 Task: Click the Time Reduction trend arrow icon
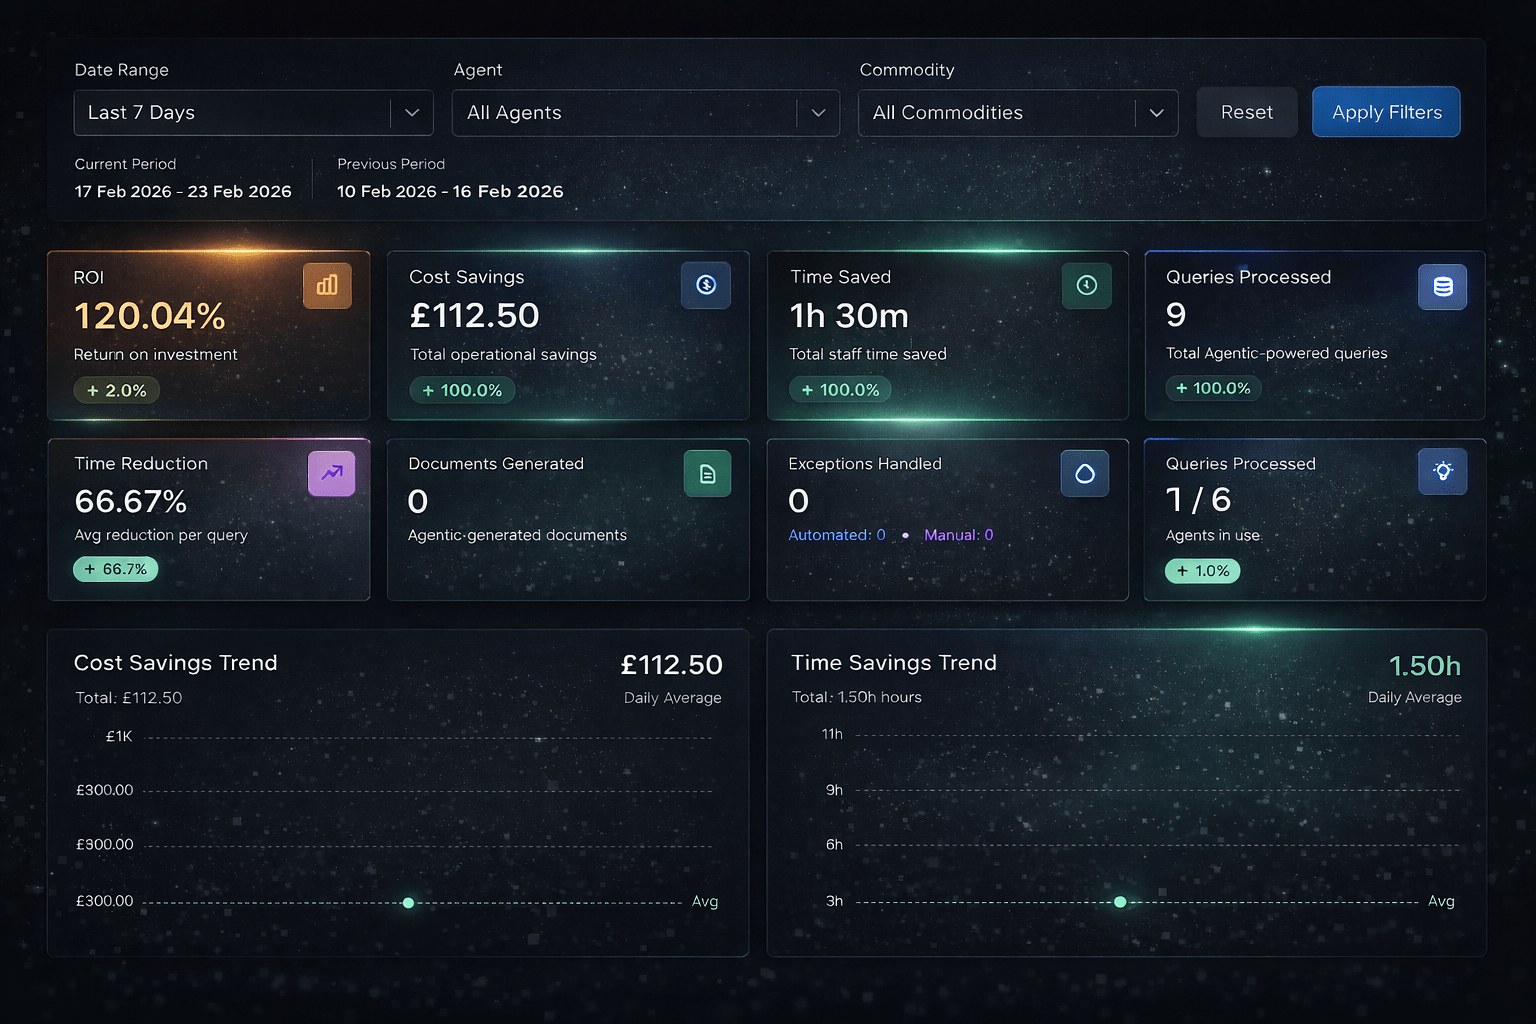[331, 473]
